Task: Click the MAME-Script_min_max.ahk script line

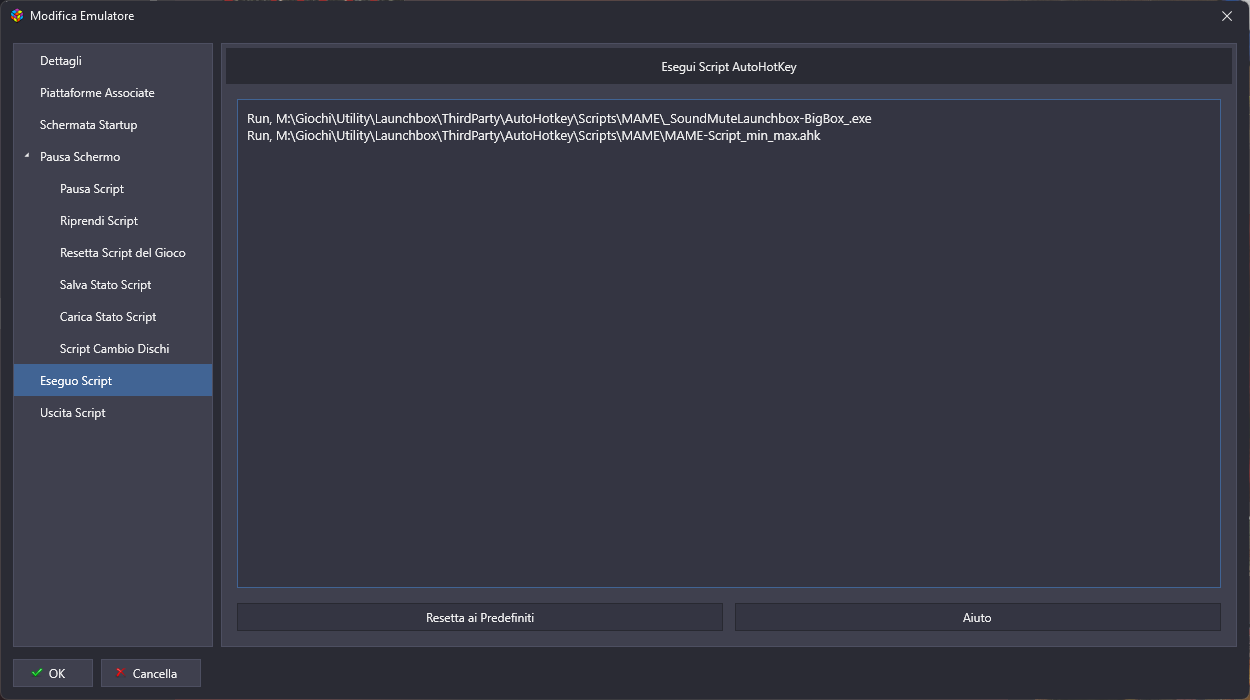Action: coord(533,135)
